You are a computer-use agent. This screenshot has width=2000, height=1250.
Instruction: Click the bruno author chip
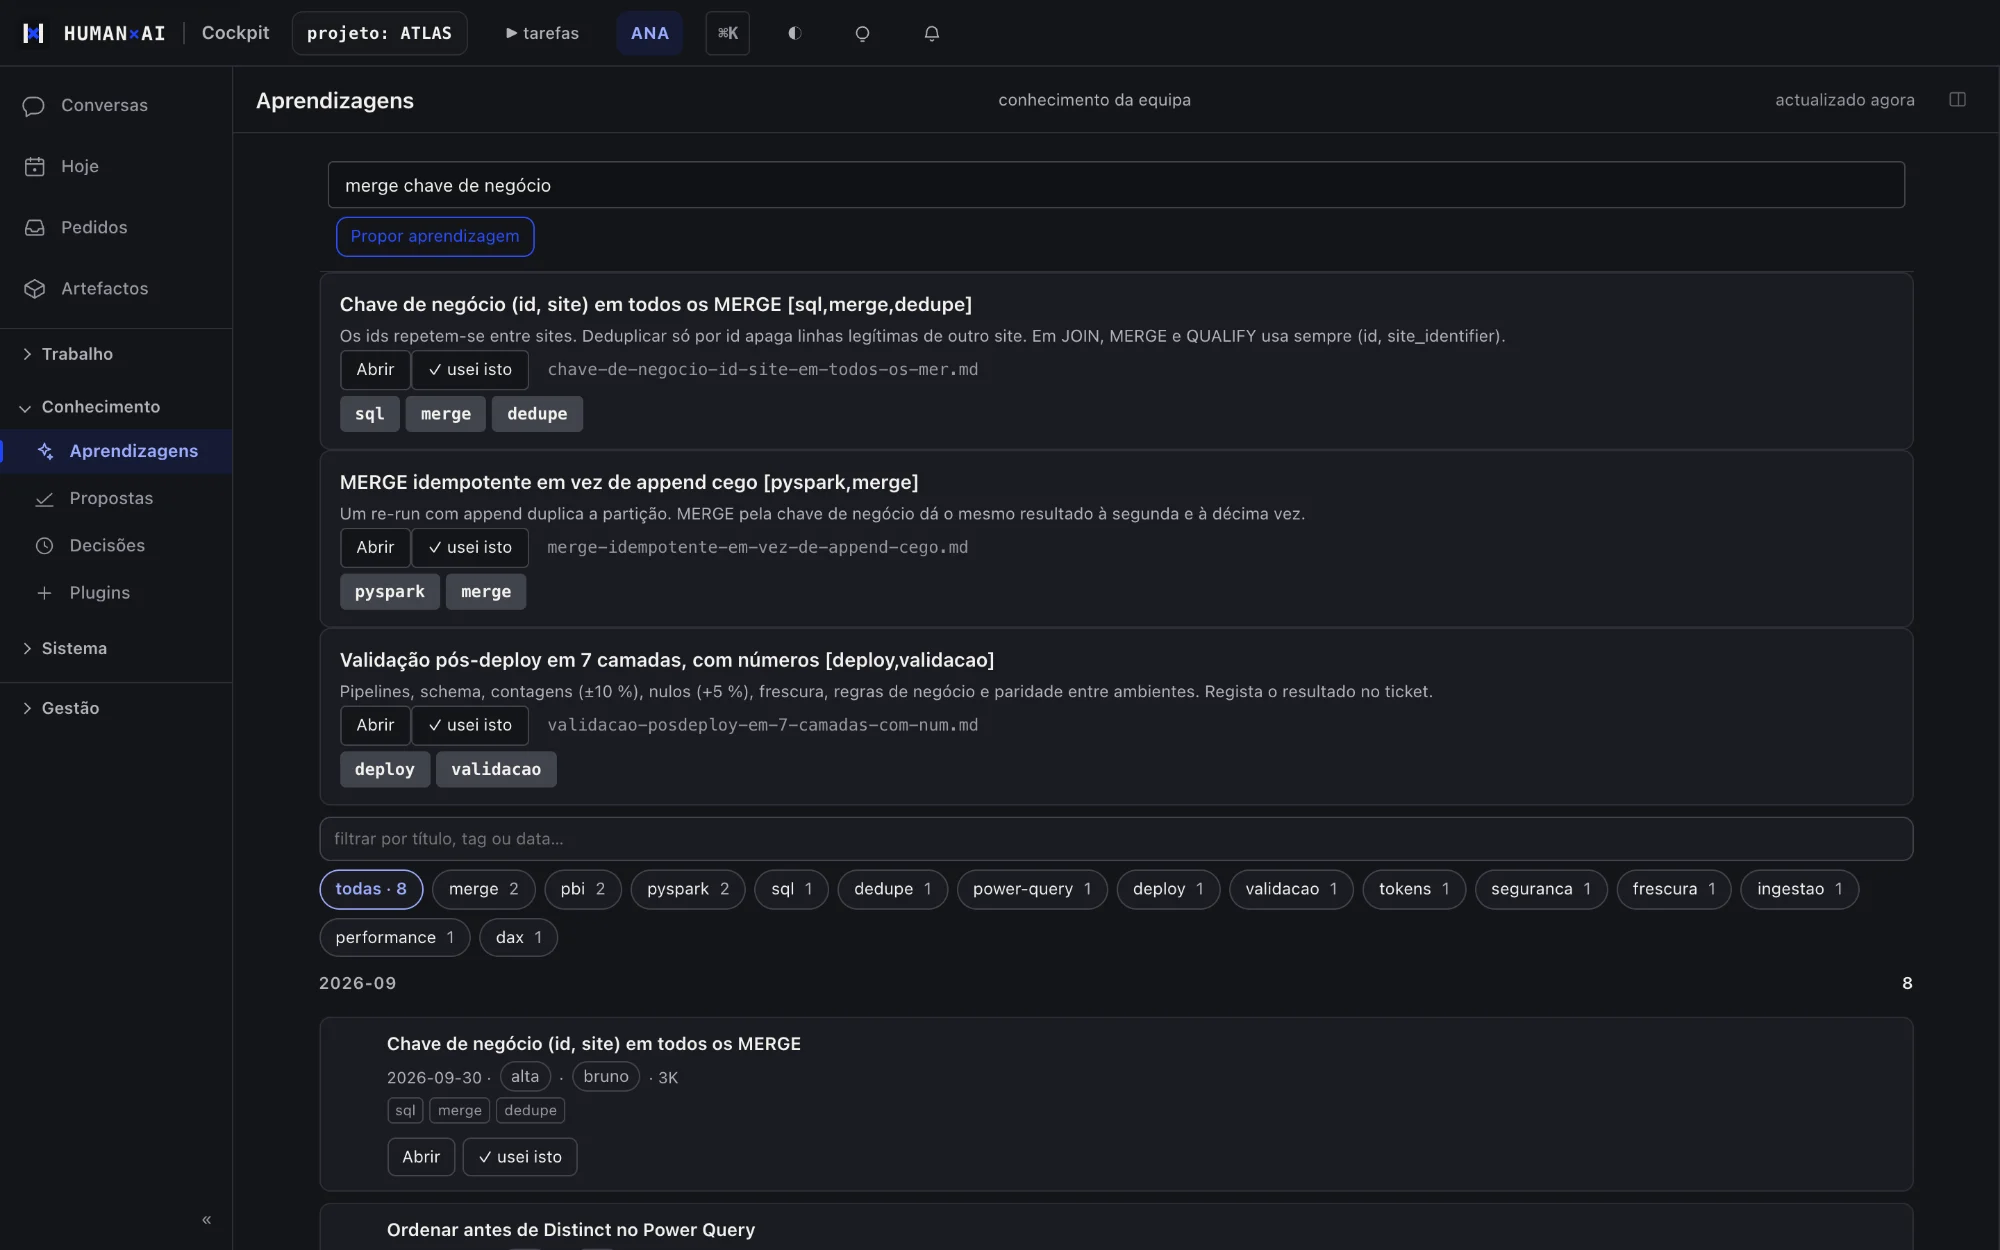tap(606, 1076)
